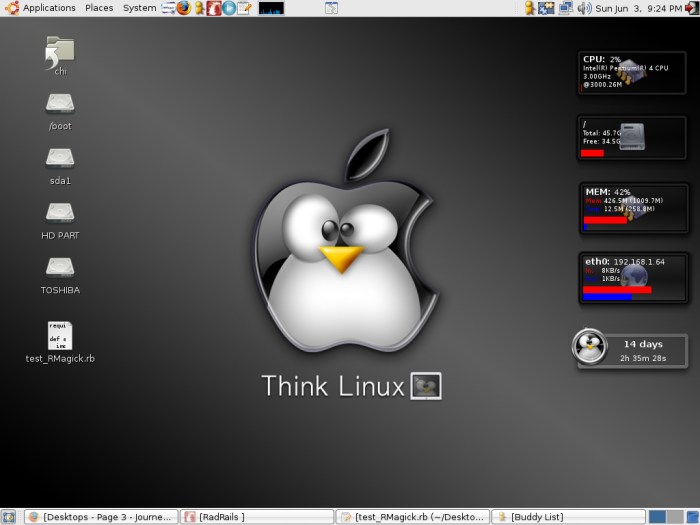Click the Gaim tray icon near clock
The image size is (700, 525).
(529, 8)
